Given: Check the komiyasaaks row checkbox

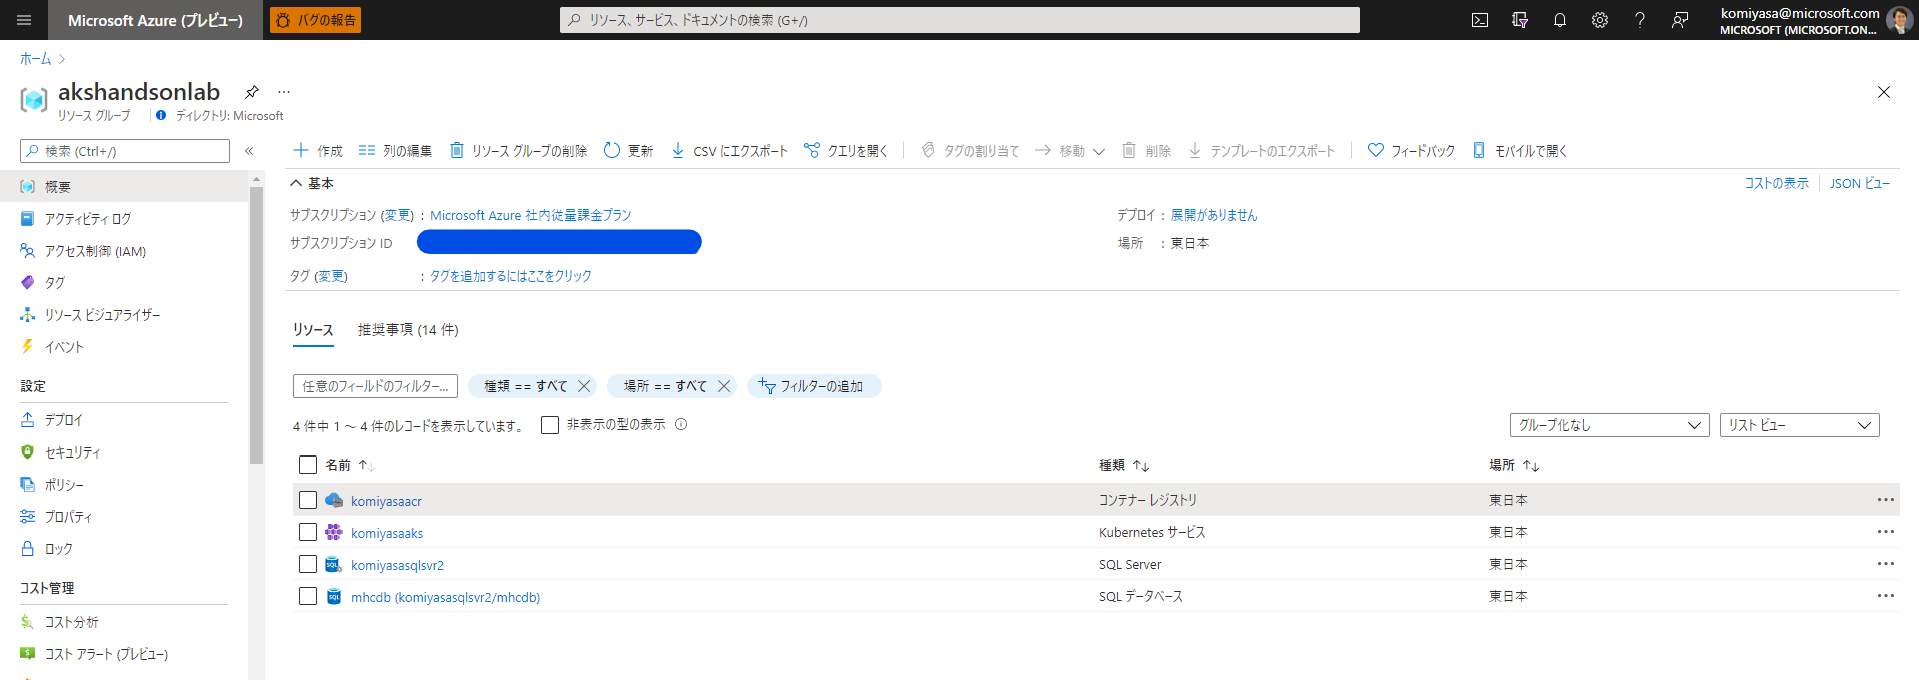Looking at the screenshot, I should [x=308, y=532].
